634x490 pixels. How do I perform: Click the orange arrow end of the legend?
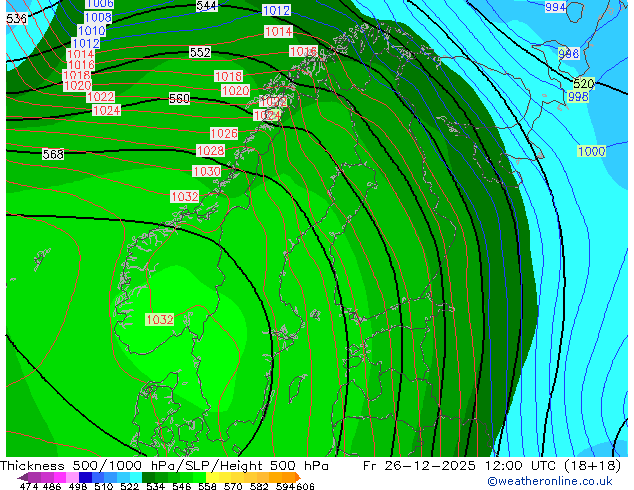[298, 477]
